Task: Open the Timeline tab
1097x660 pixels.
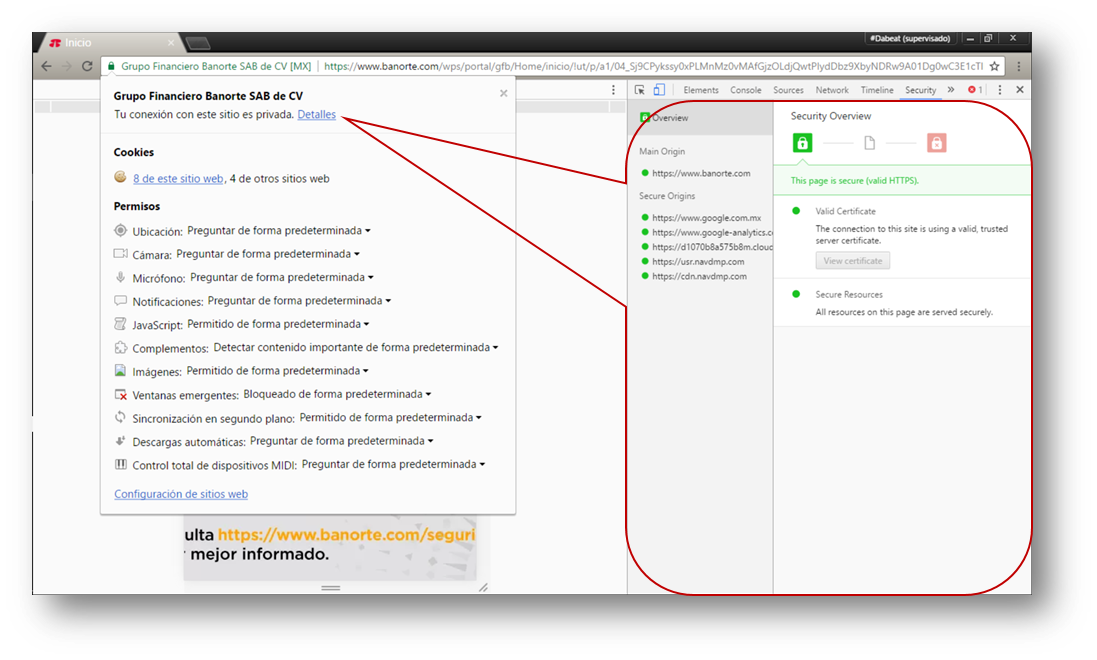Action: pyautogui.click(x=877, y=90)
